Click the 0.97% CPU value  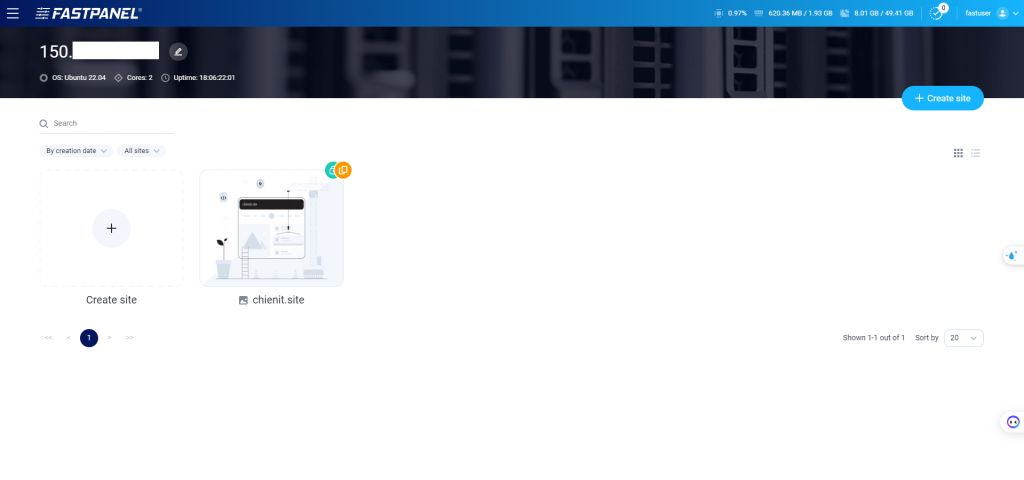[737, 13]
